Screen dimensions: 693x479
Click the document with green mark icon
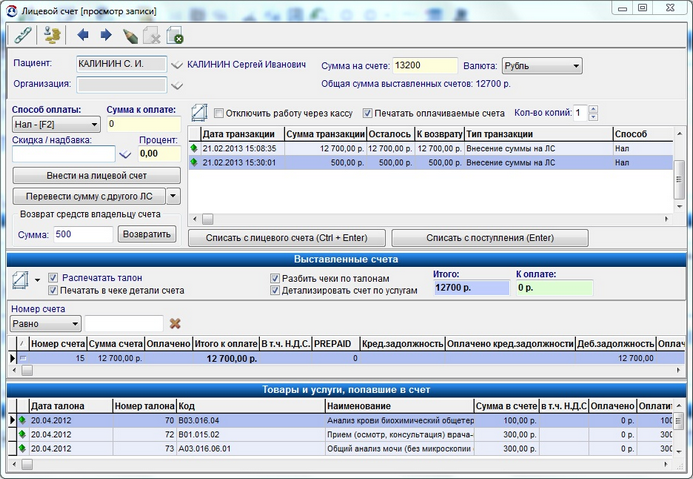point(175,36)
